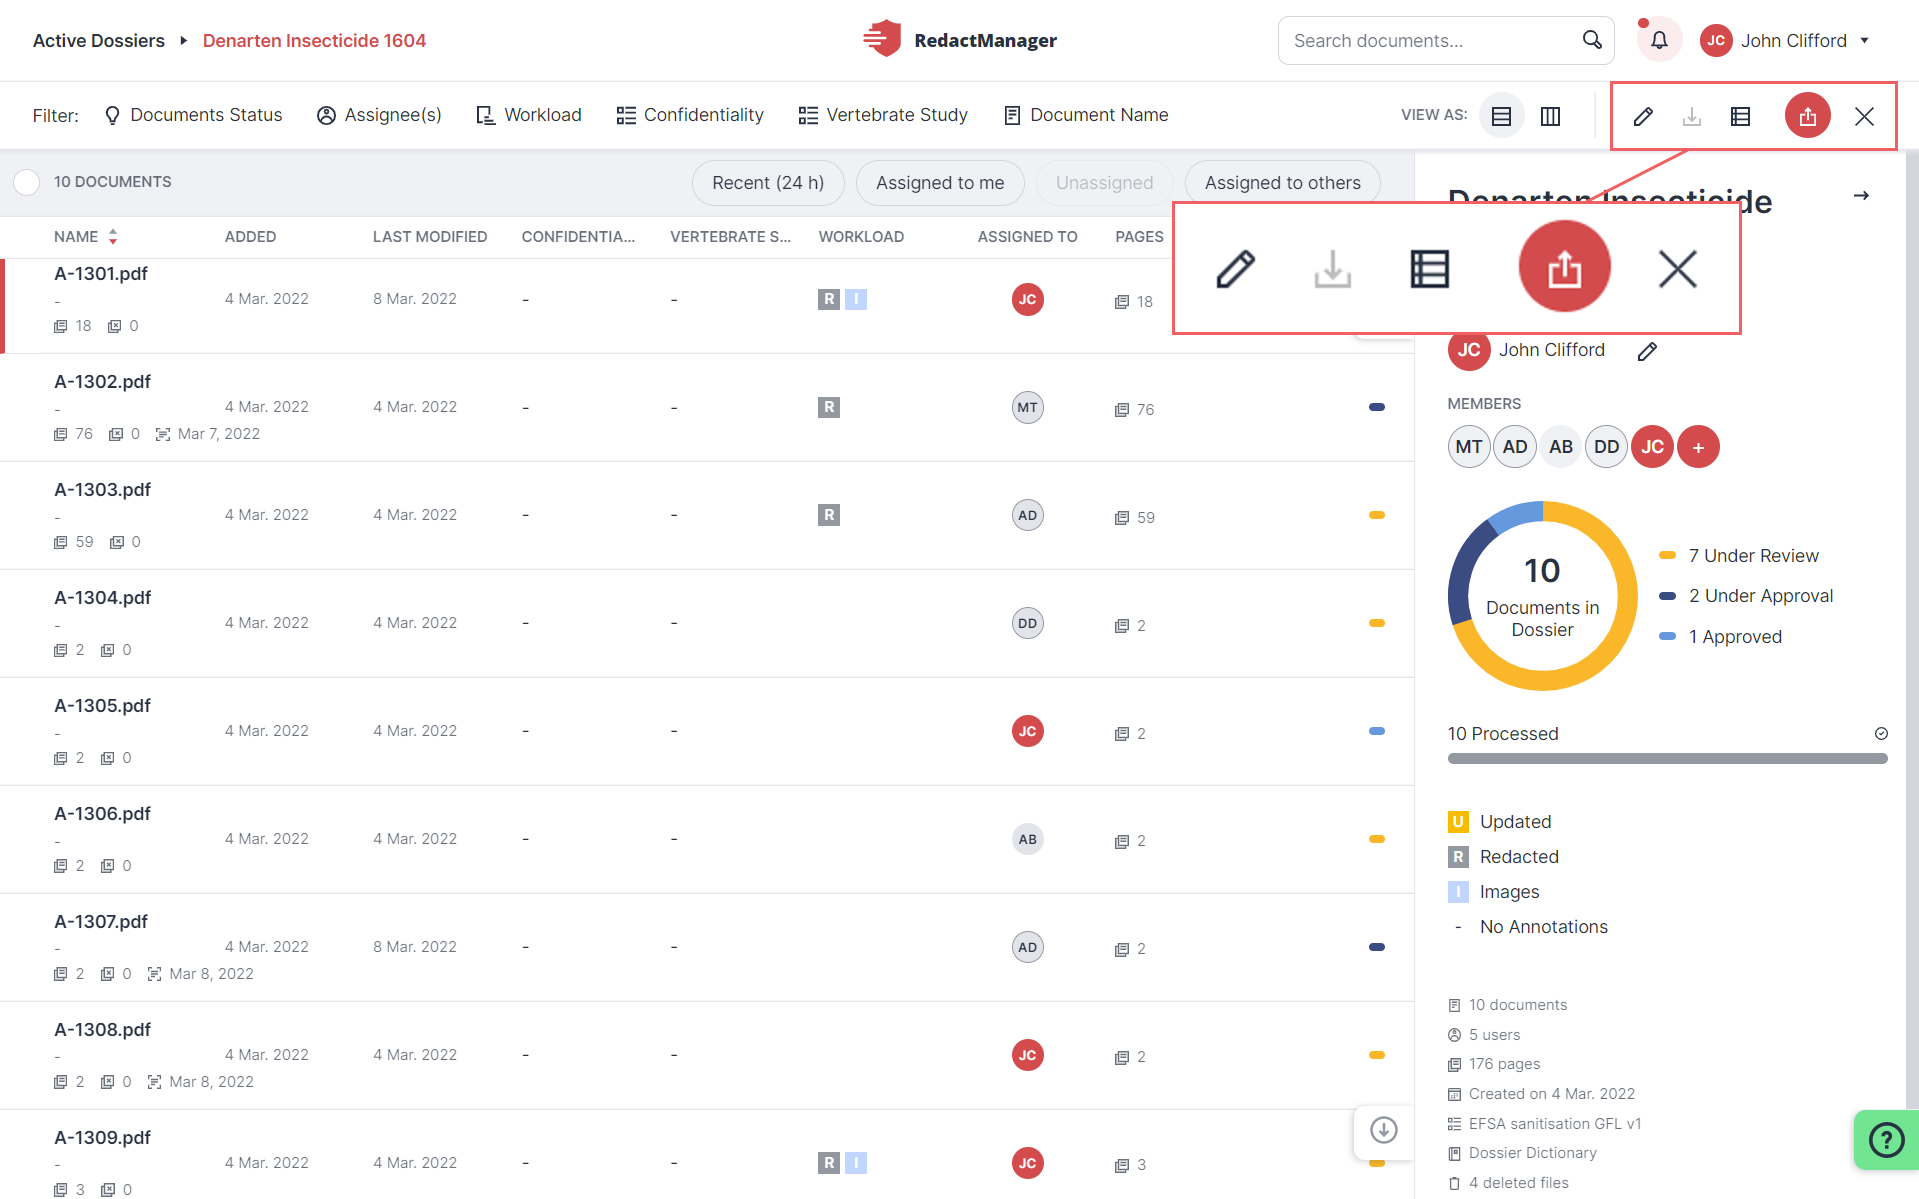Select member avatar MT
The image size is (1919, 1199).
[1468, 447]
